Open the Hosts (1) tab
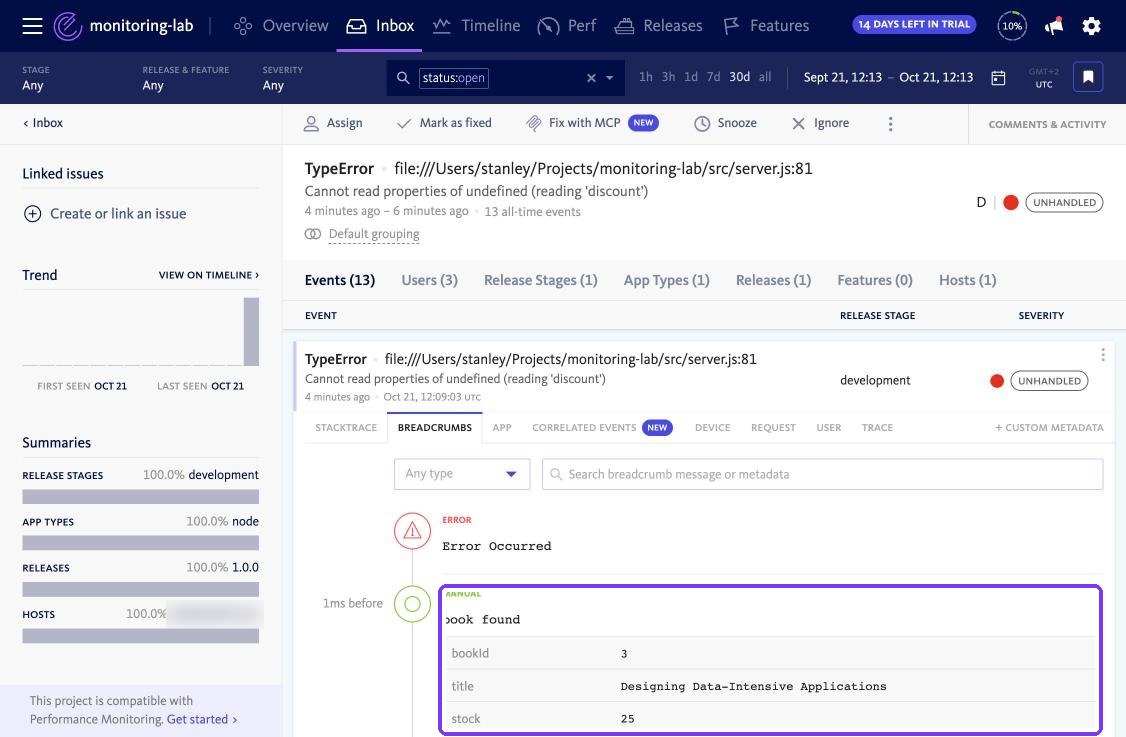 click(x=967, y=280)
